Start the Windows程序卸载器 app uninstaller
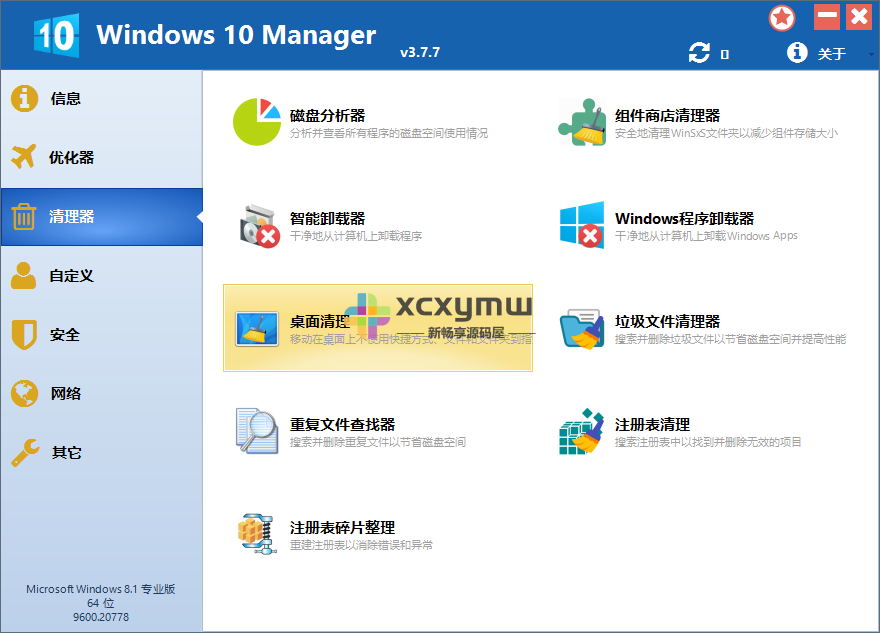This screenshot has width=880, height=633. (x=688, y=218)
